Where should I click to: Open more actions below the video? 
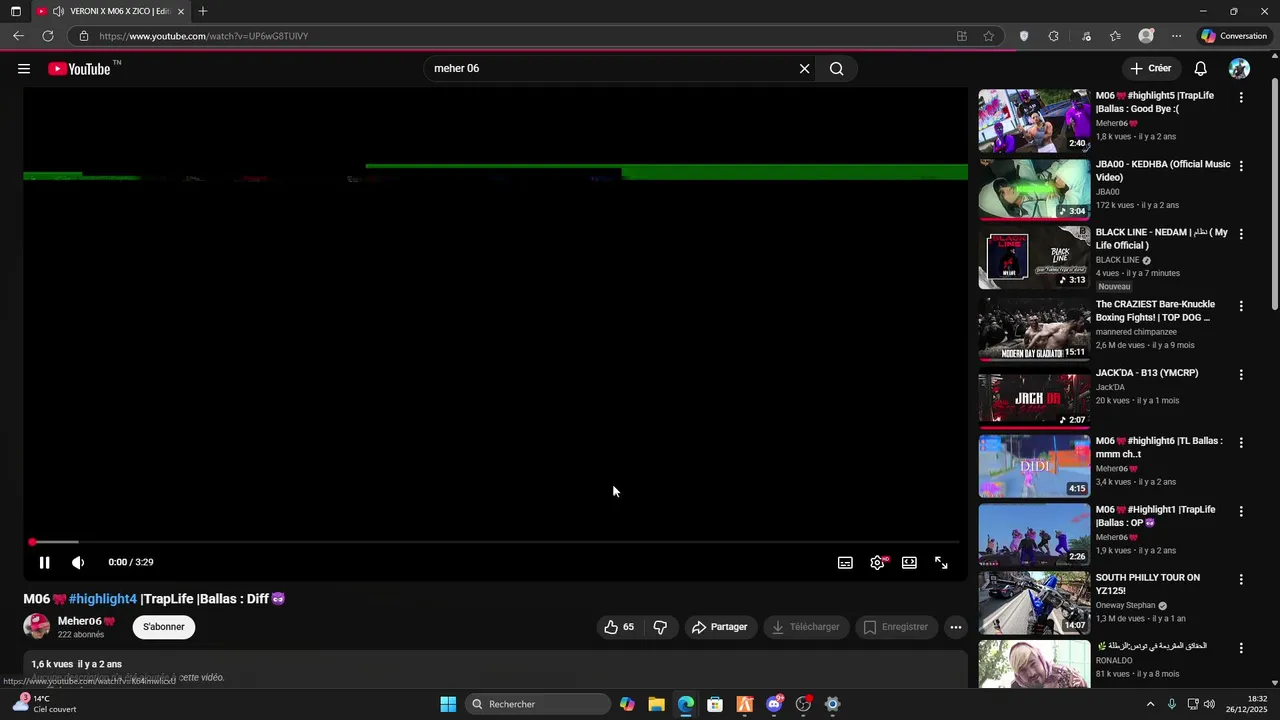point(956,627)
